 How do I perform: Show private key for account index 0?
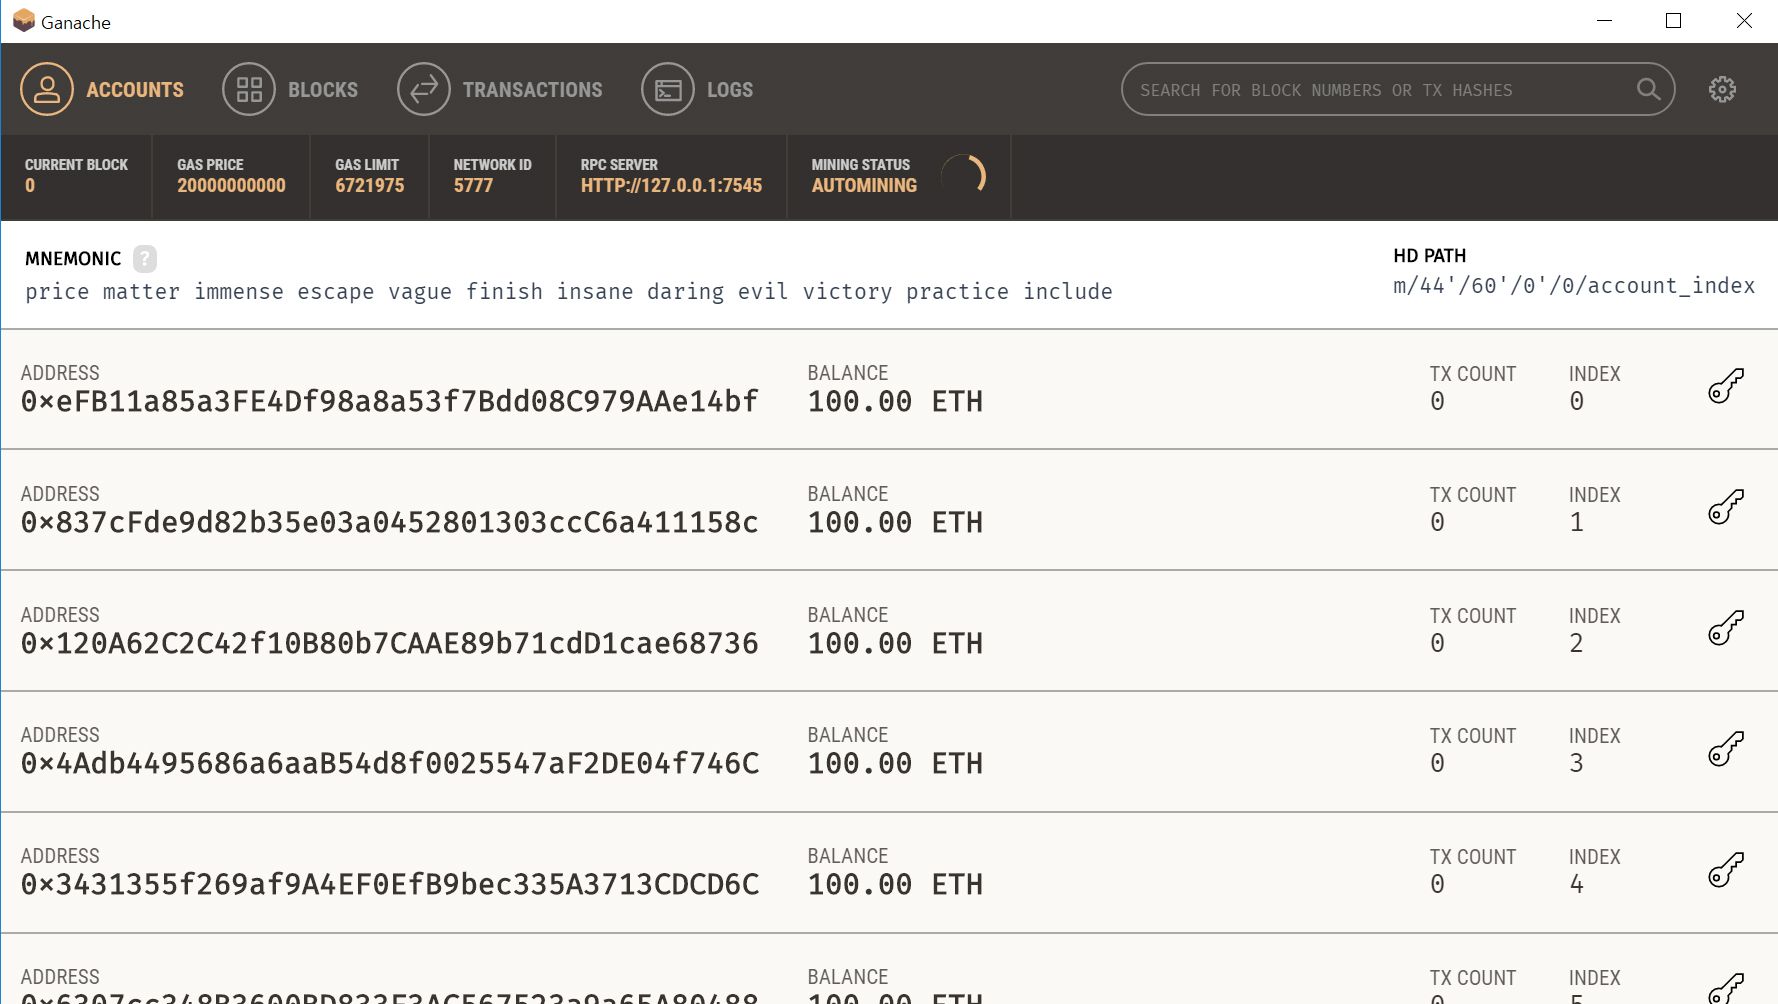(1726, 386)
